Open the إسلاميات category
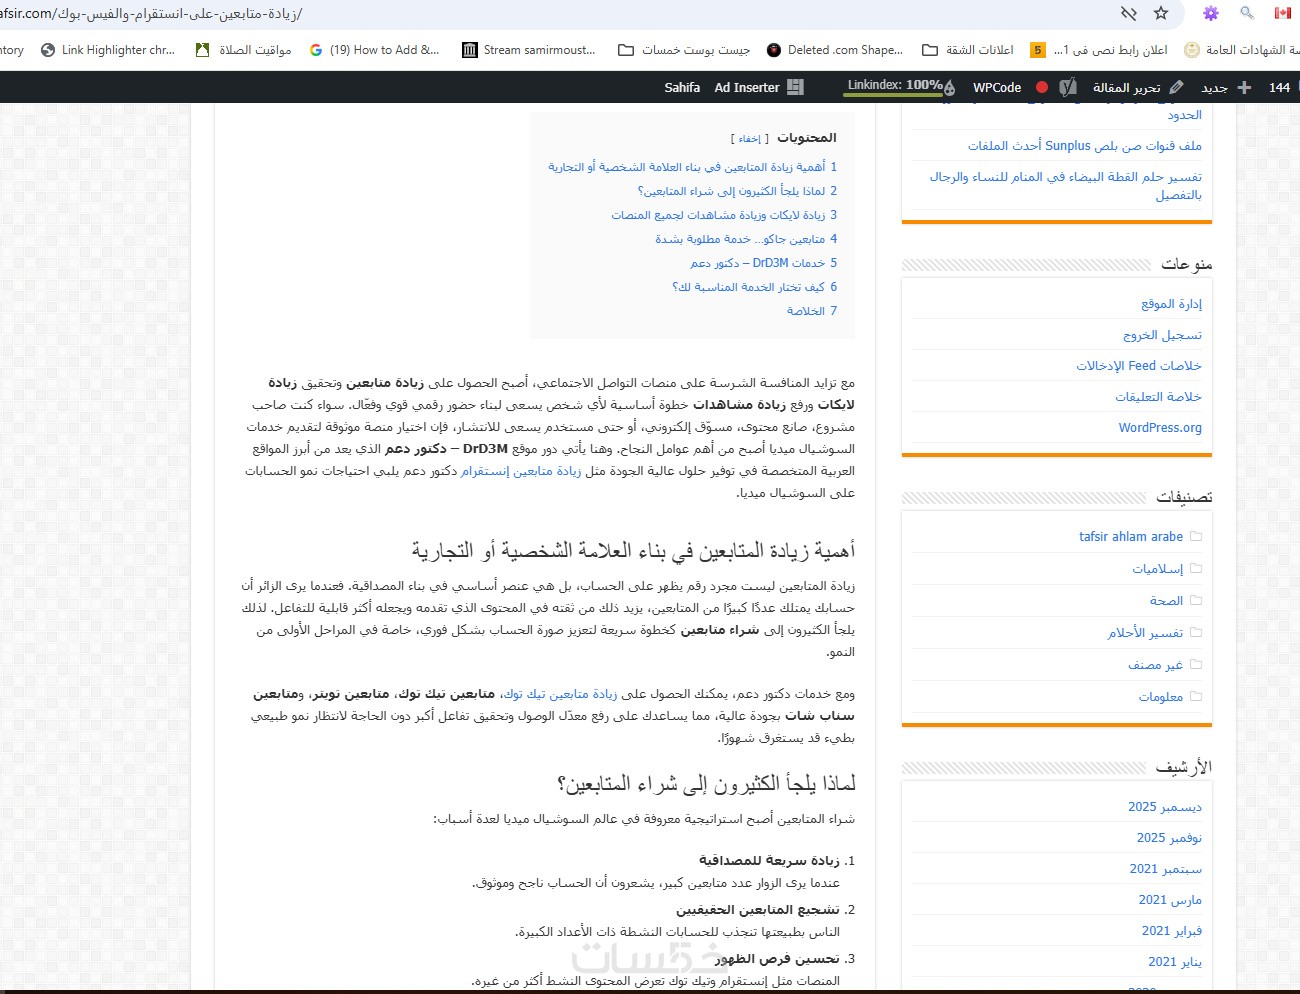The width and height of the screenshot is (1300, 994). pyautogui.click(x=1157, y=569)
